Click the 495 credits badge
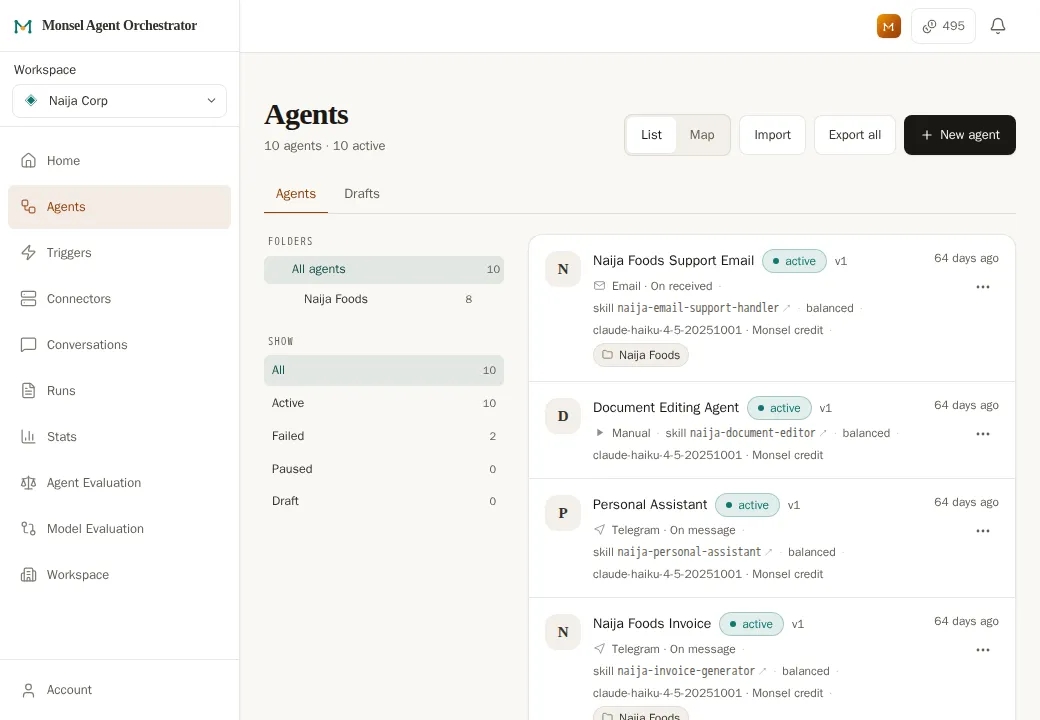 [x=943, y=26]
